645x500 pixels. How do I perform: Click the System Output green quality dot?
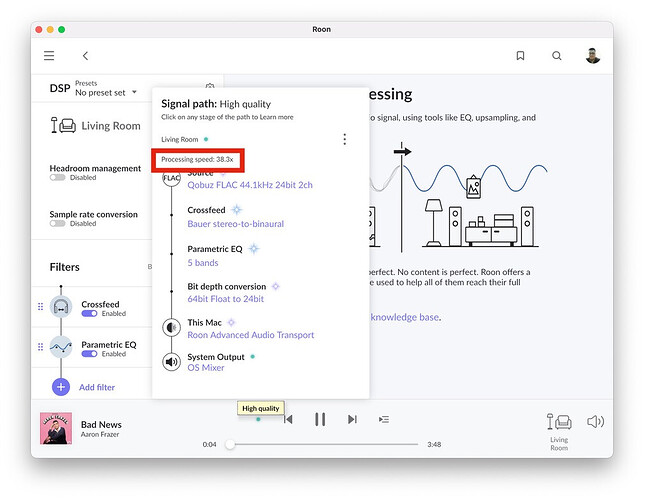point(253,357)
